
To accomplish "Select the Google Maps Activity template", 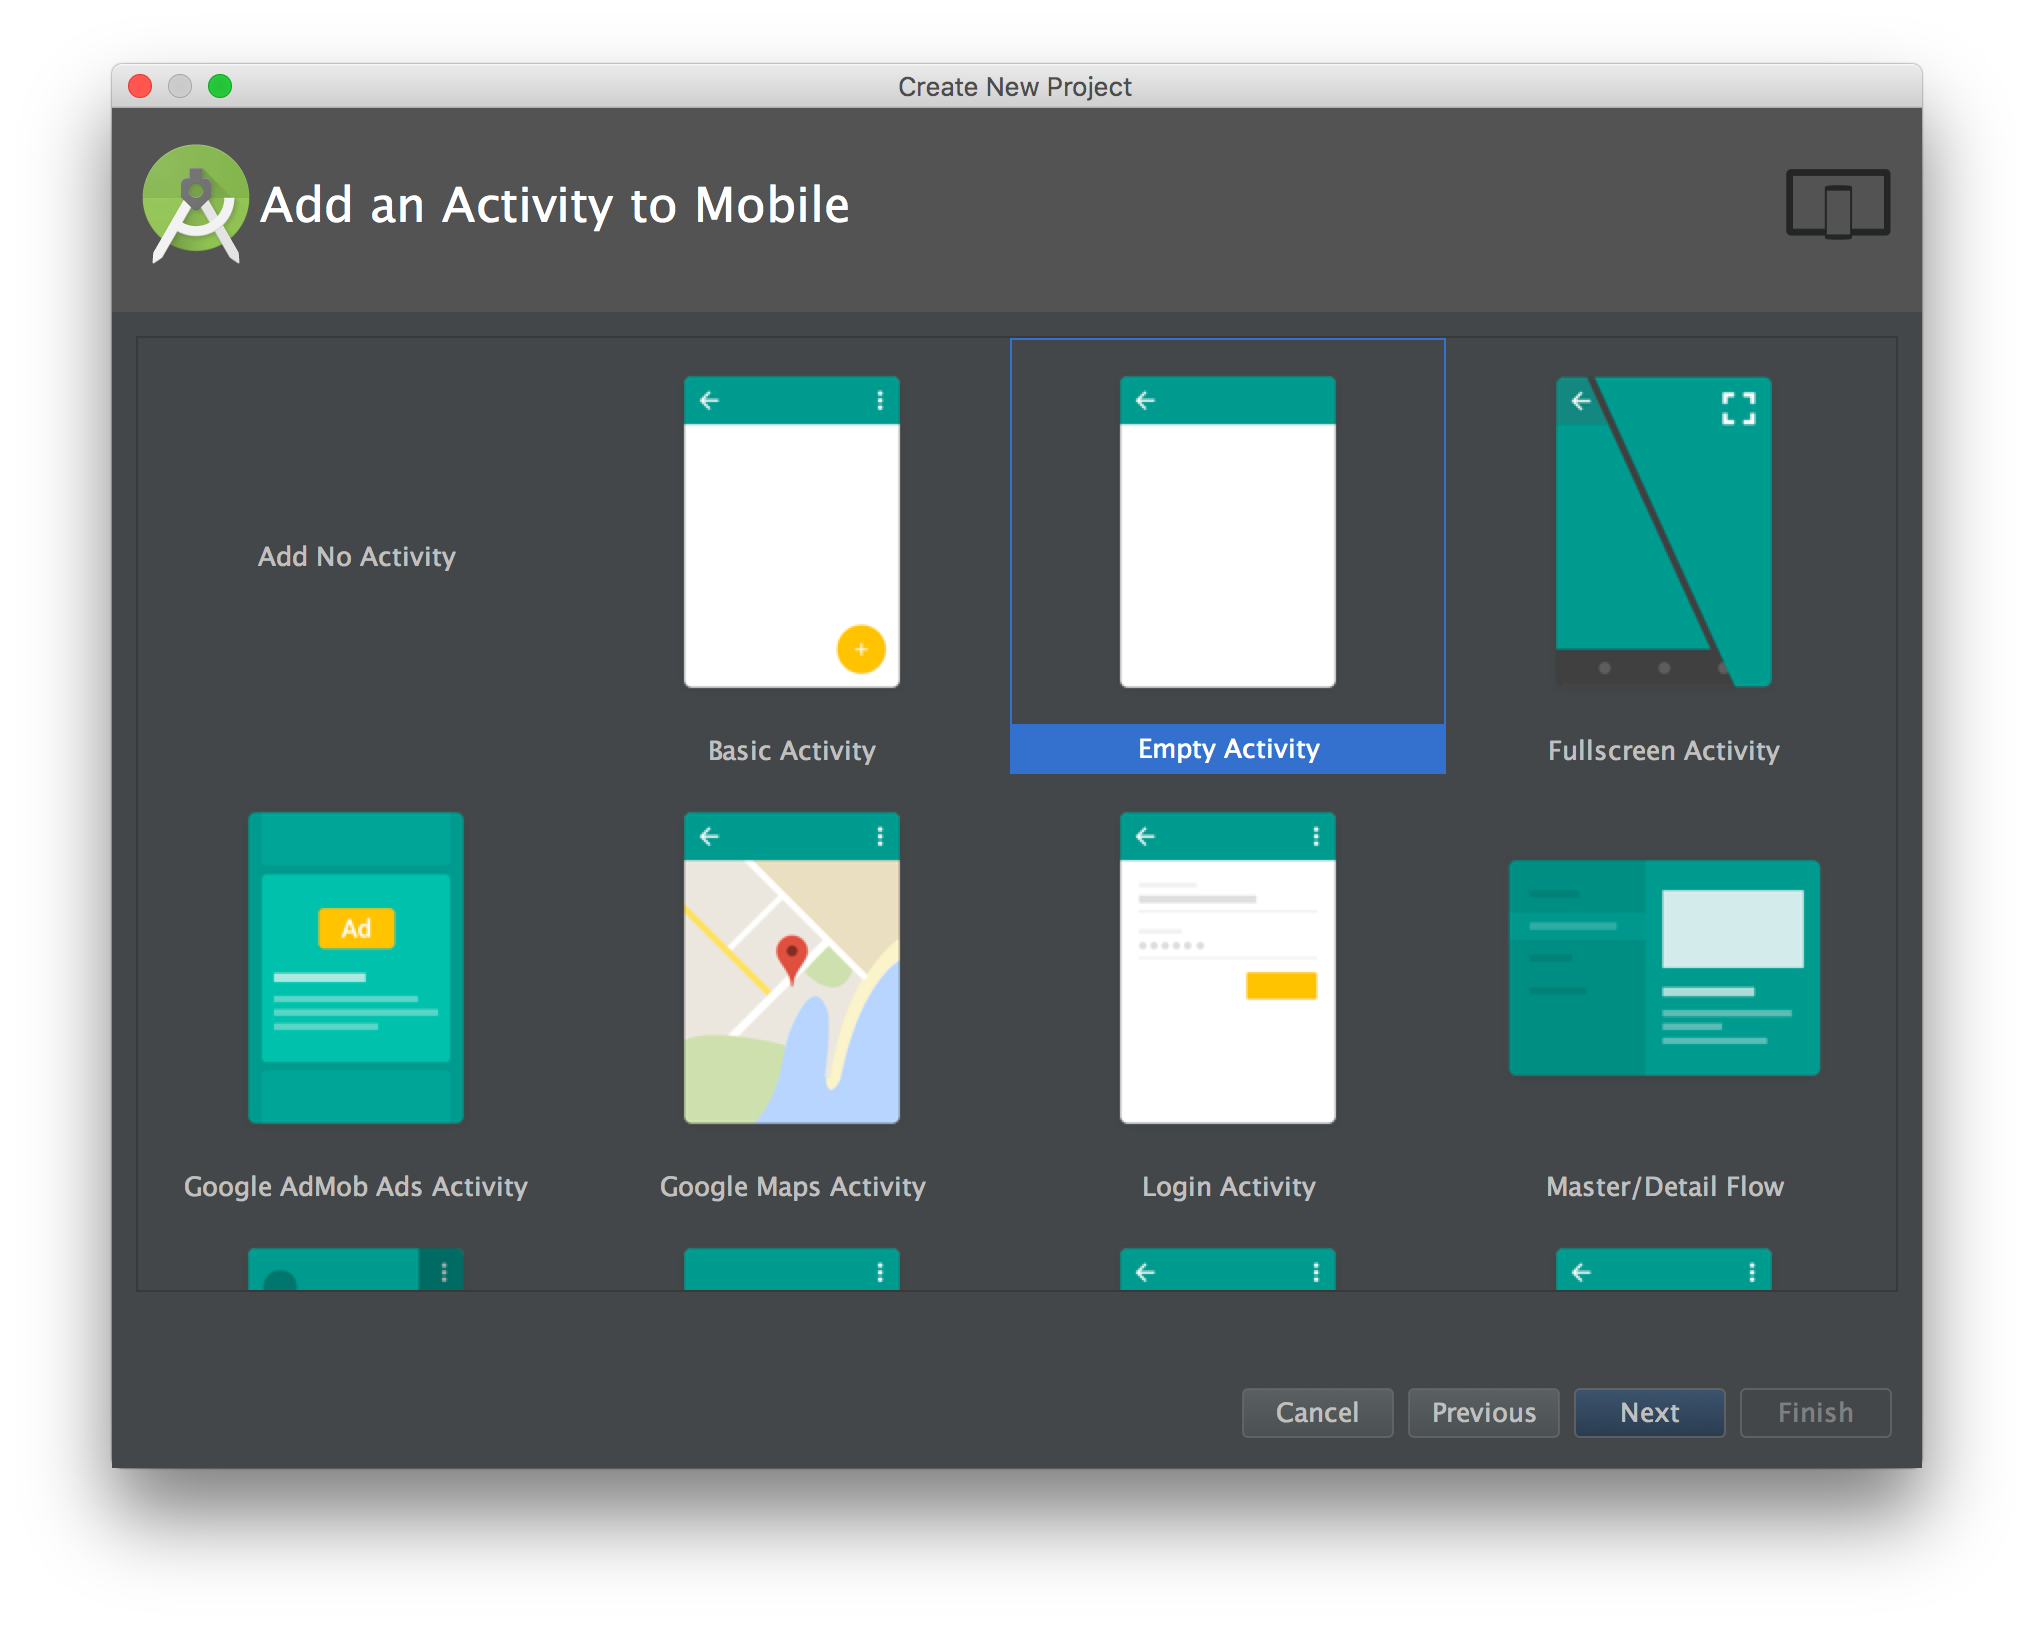I will 791,967.
